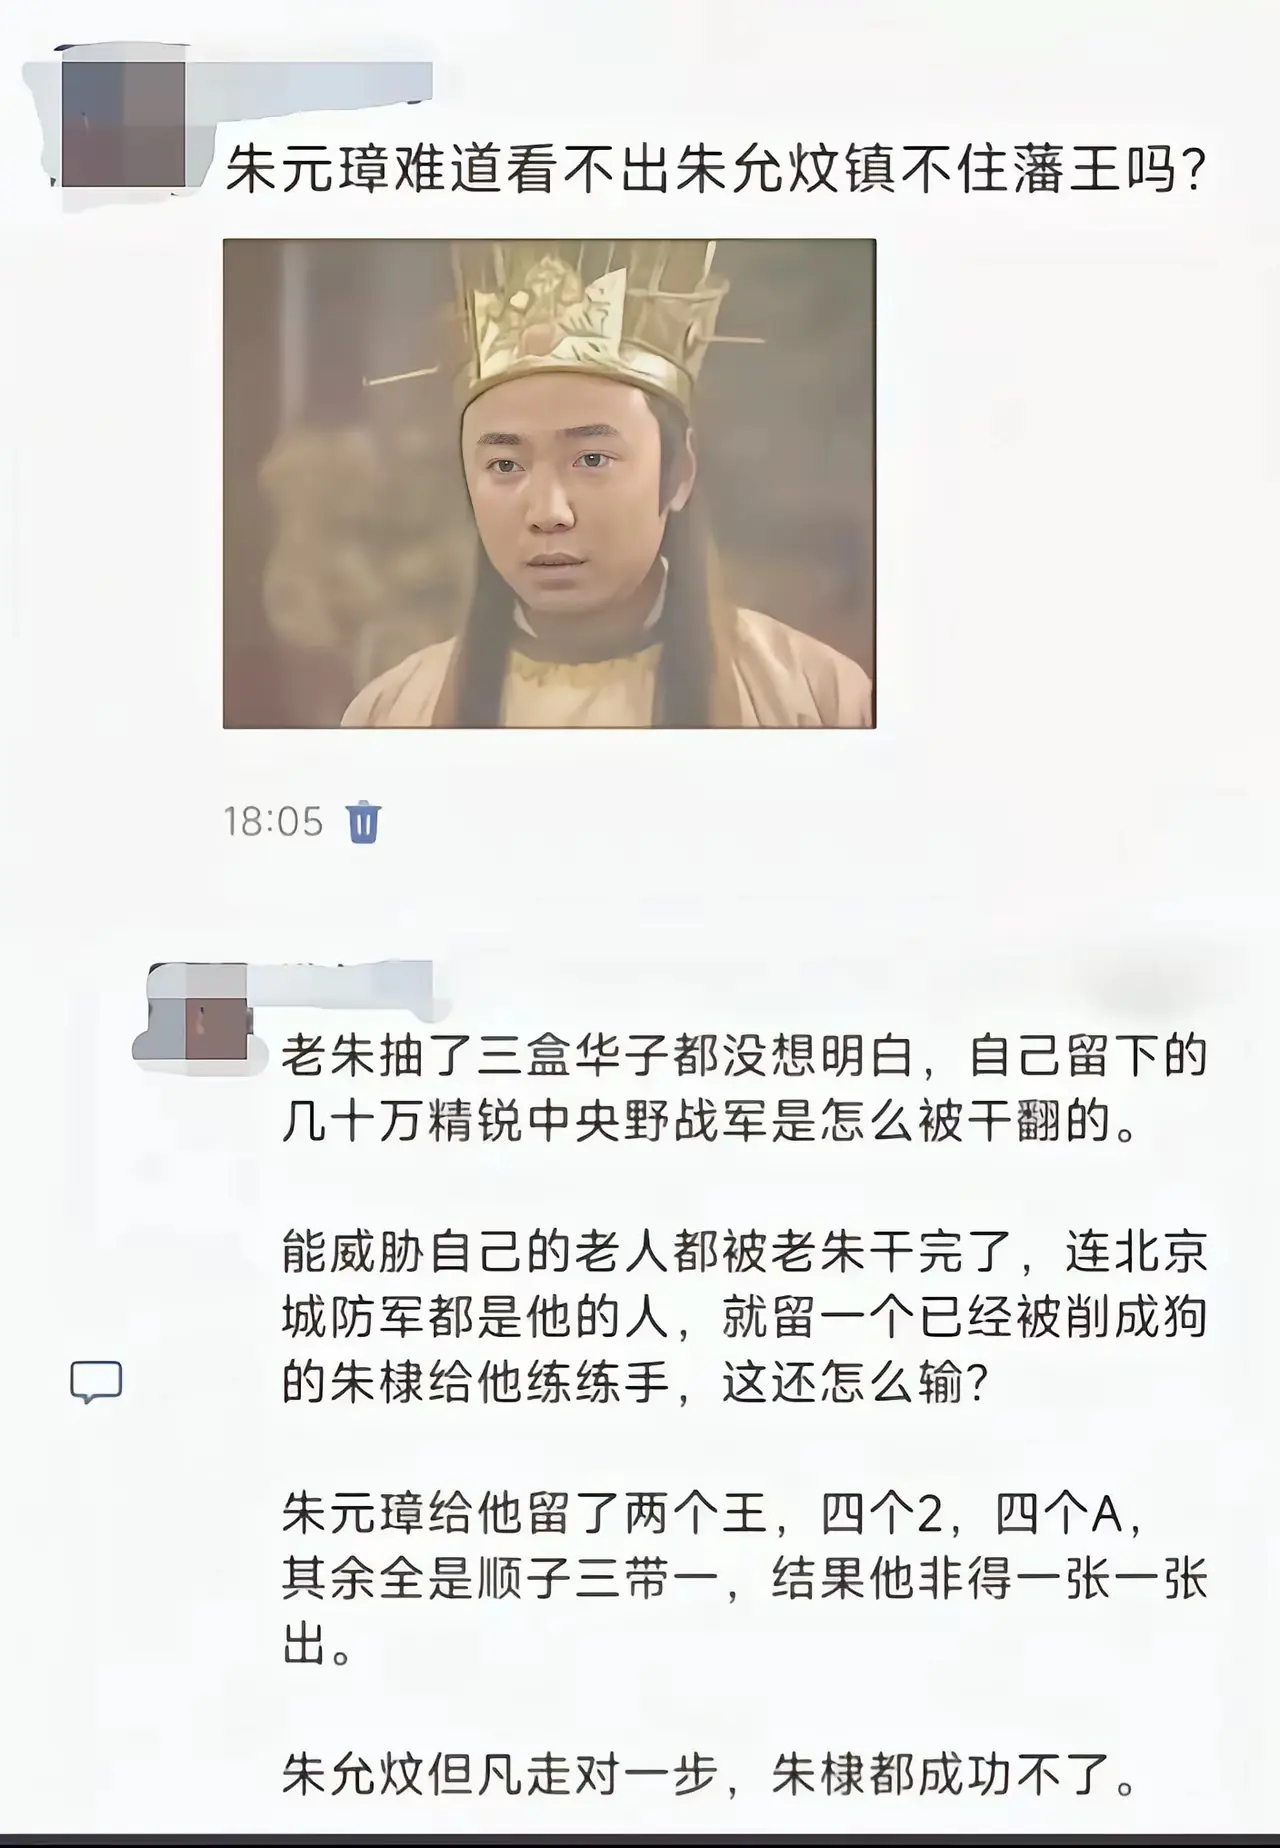
Task: Select the line starting 能威胁自己的老人
Action: [x=745, y=1253]
